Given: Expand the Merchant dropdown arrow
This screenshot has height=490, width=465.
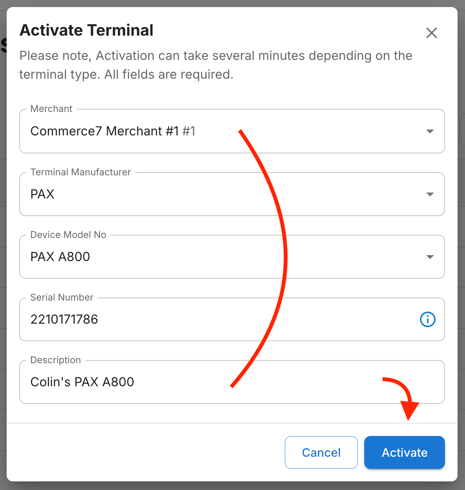Looking at the screenshot, I should [430, 131].
